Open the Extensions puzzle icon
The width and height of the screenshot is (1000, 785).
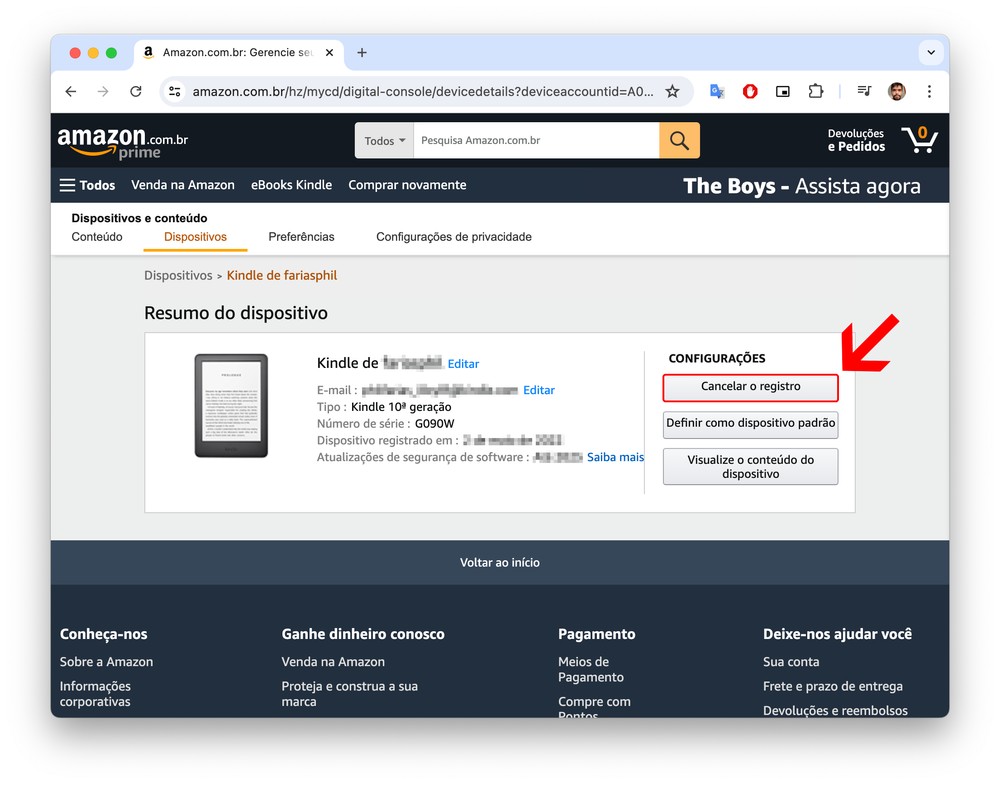click(816, 91)
